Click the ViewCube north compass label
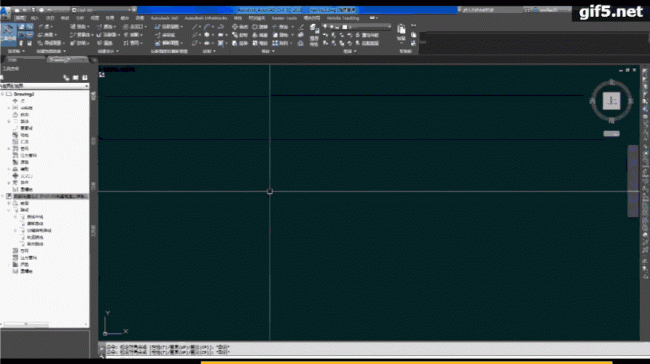The height and width of the screenshot is (364, 650). 611,82
